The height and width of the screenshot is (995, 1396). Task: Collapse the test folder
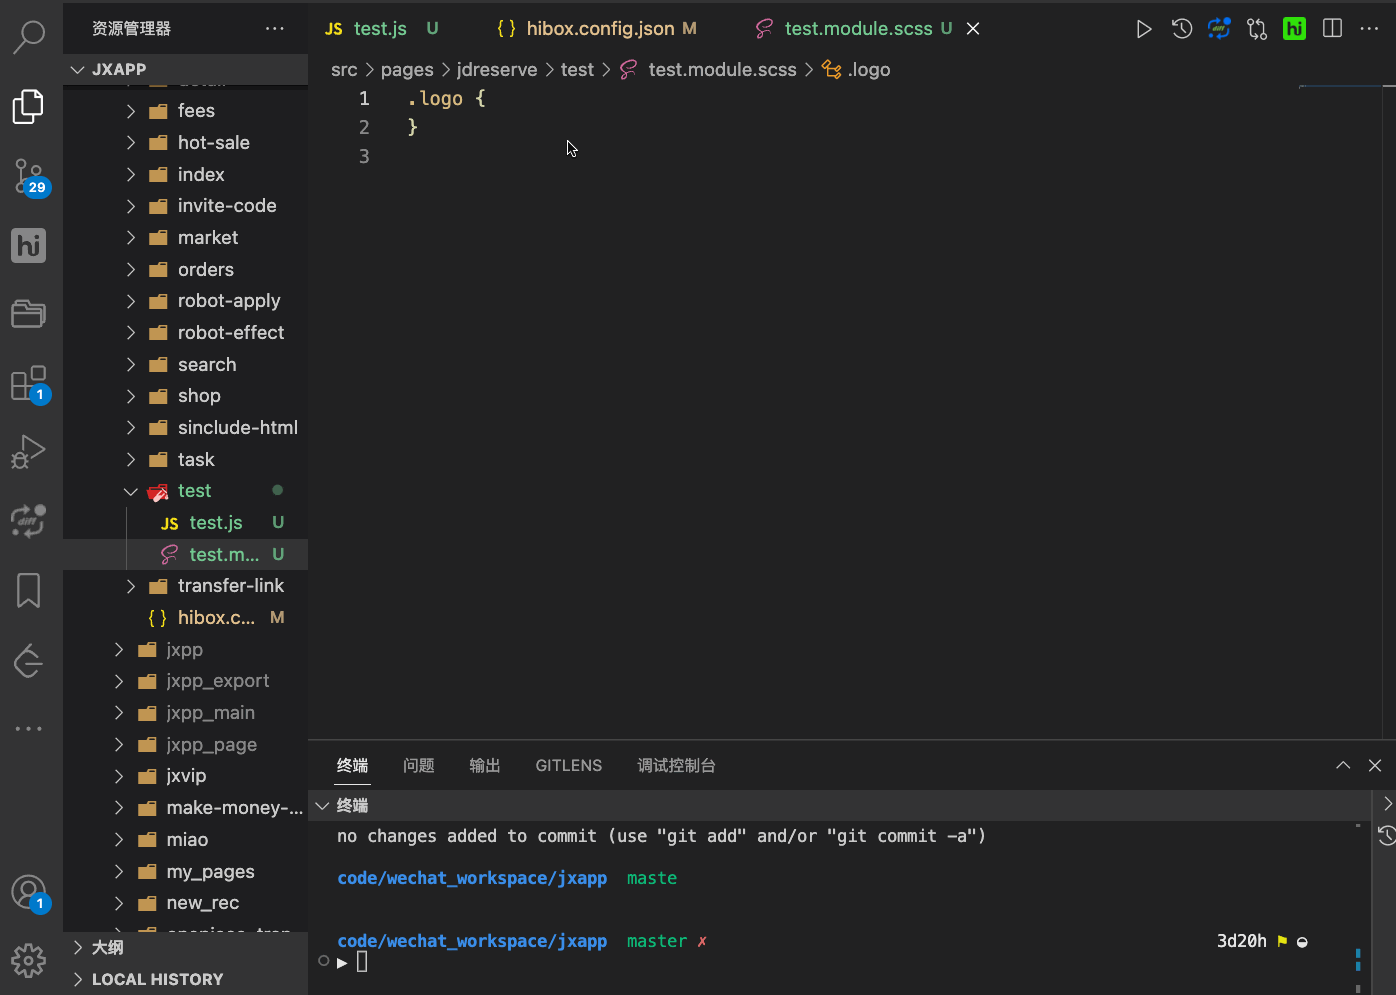[x=185, y=491]
